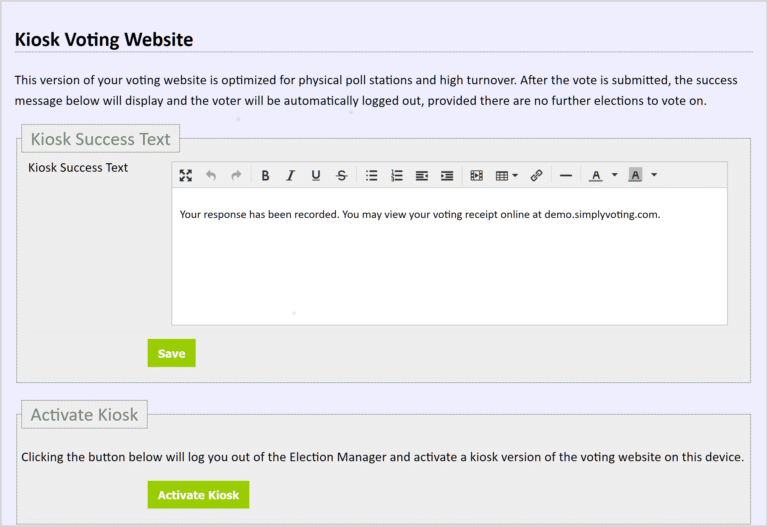Image resolution: width=768 pixels, height=527 pixels.
Task: Toggle bold formatting
Action: 265,175
